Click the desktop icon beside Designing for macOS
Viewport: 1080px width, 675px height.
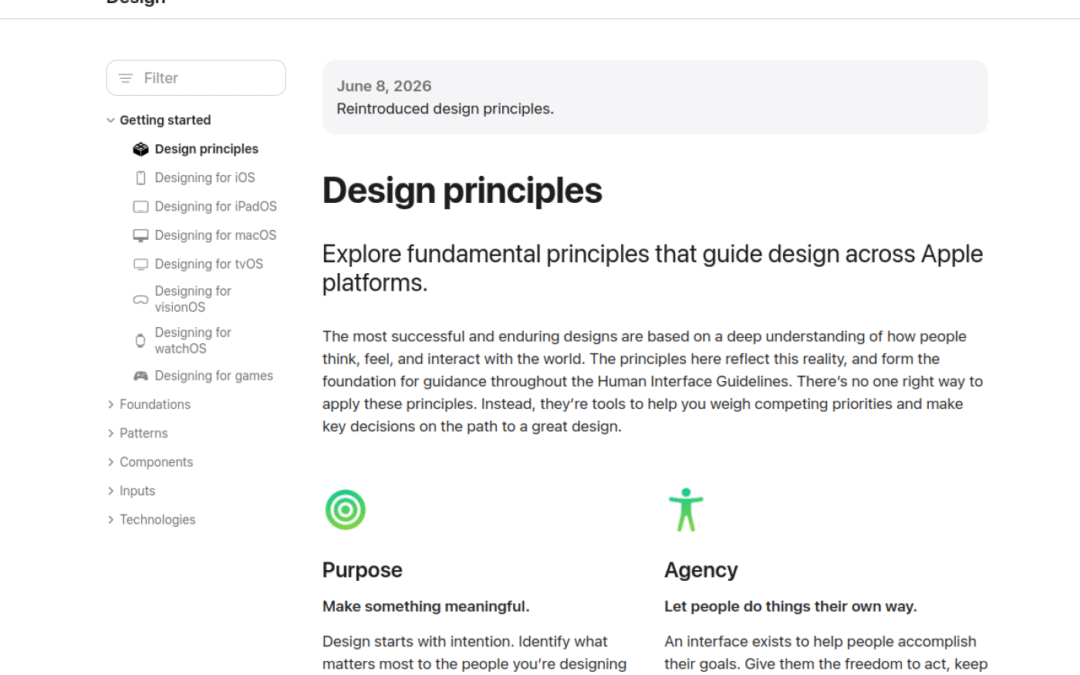(x=141, y=236)
